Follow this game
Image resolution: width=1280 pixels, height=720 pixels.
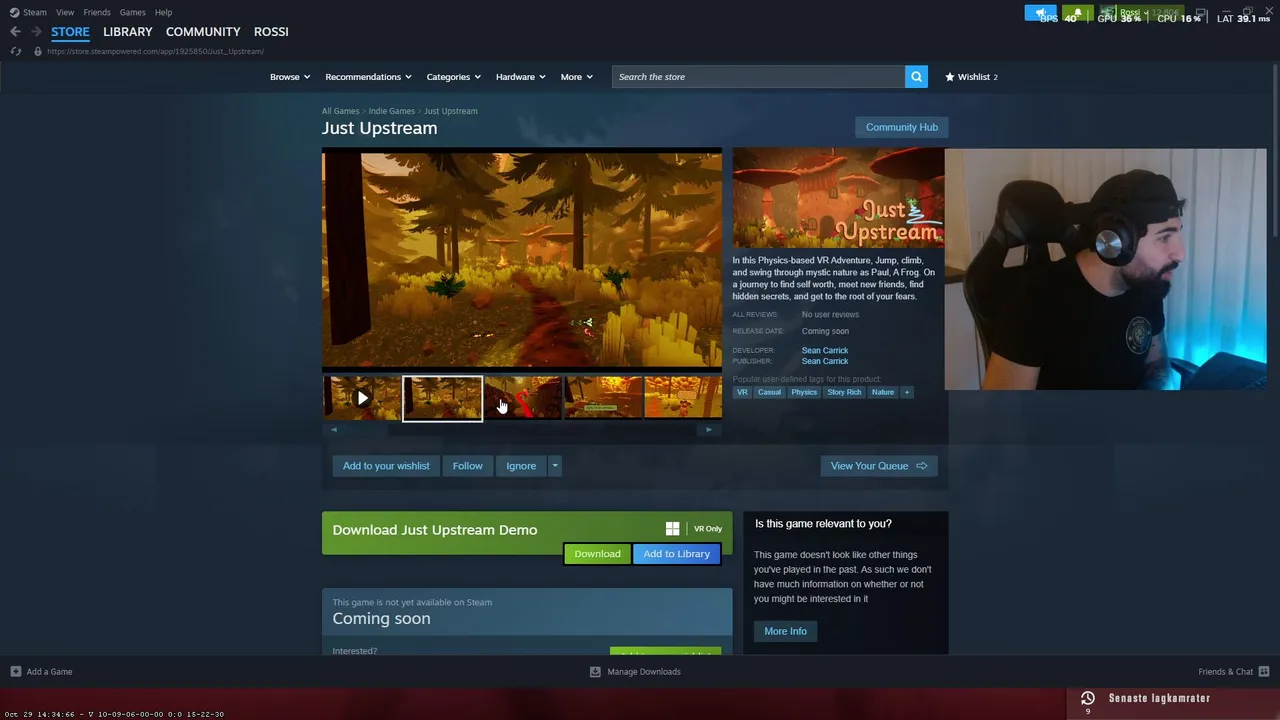(467, 466)
